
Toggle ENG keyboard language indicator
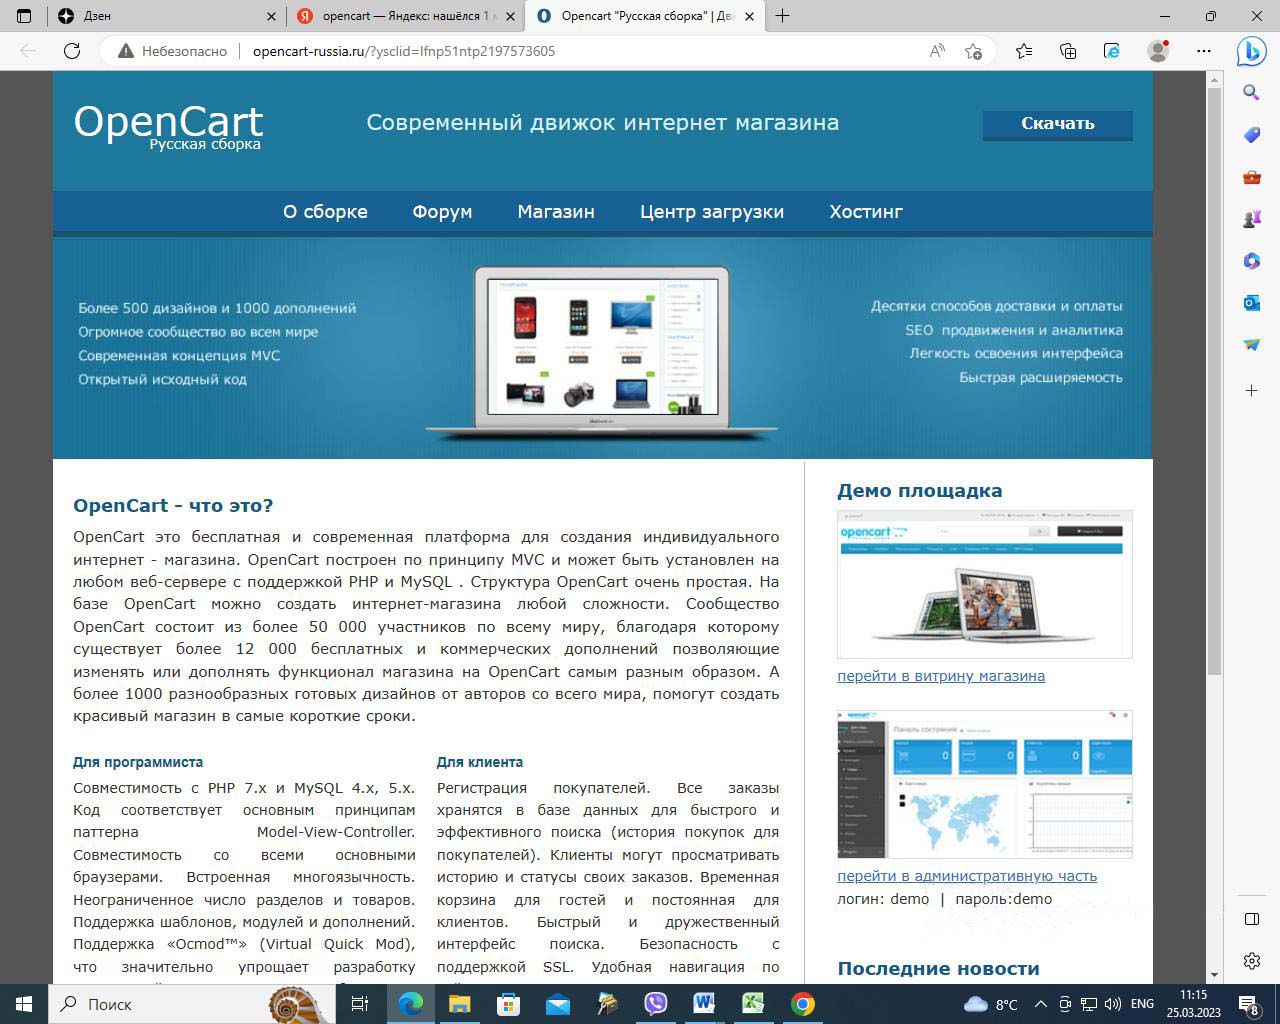(1142, 1004)
